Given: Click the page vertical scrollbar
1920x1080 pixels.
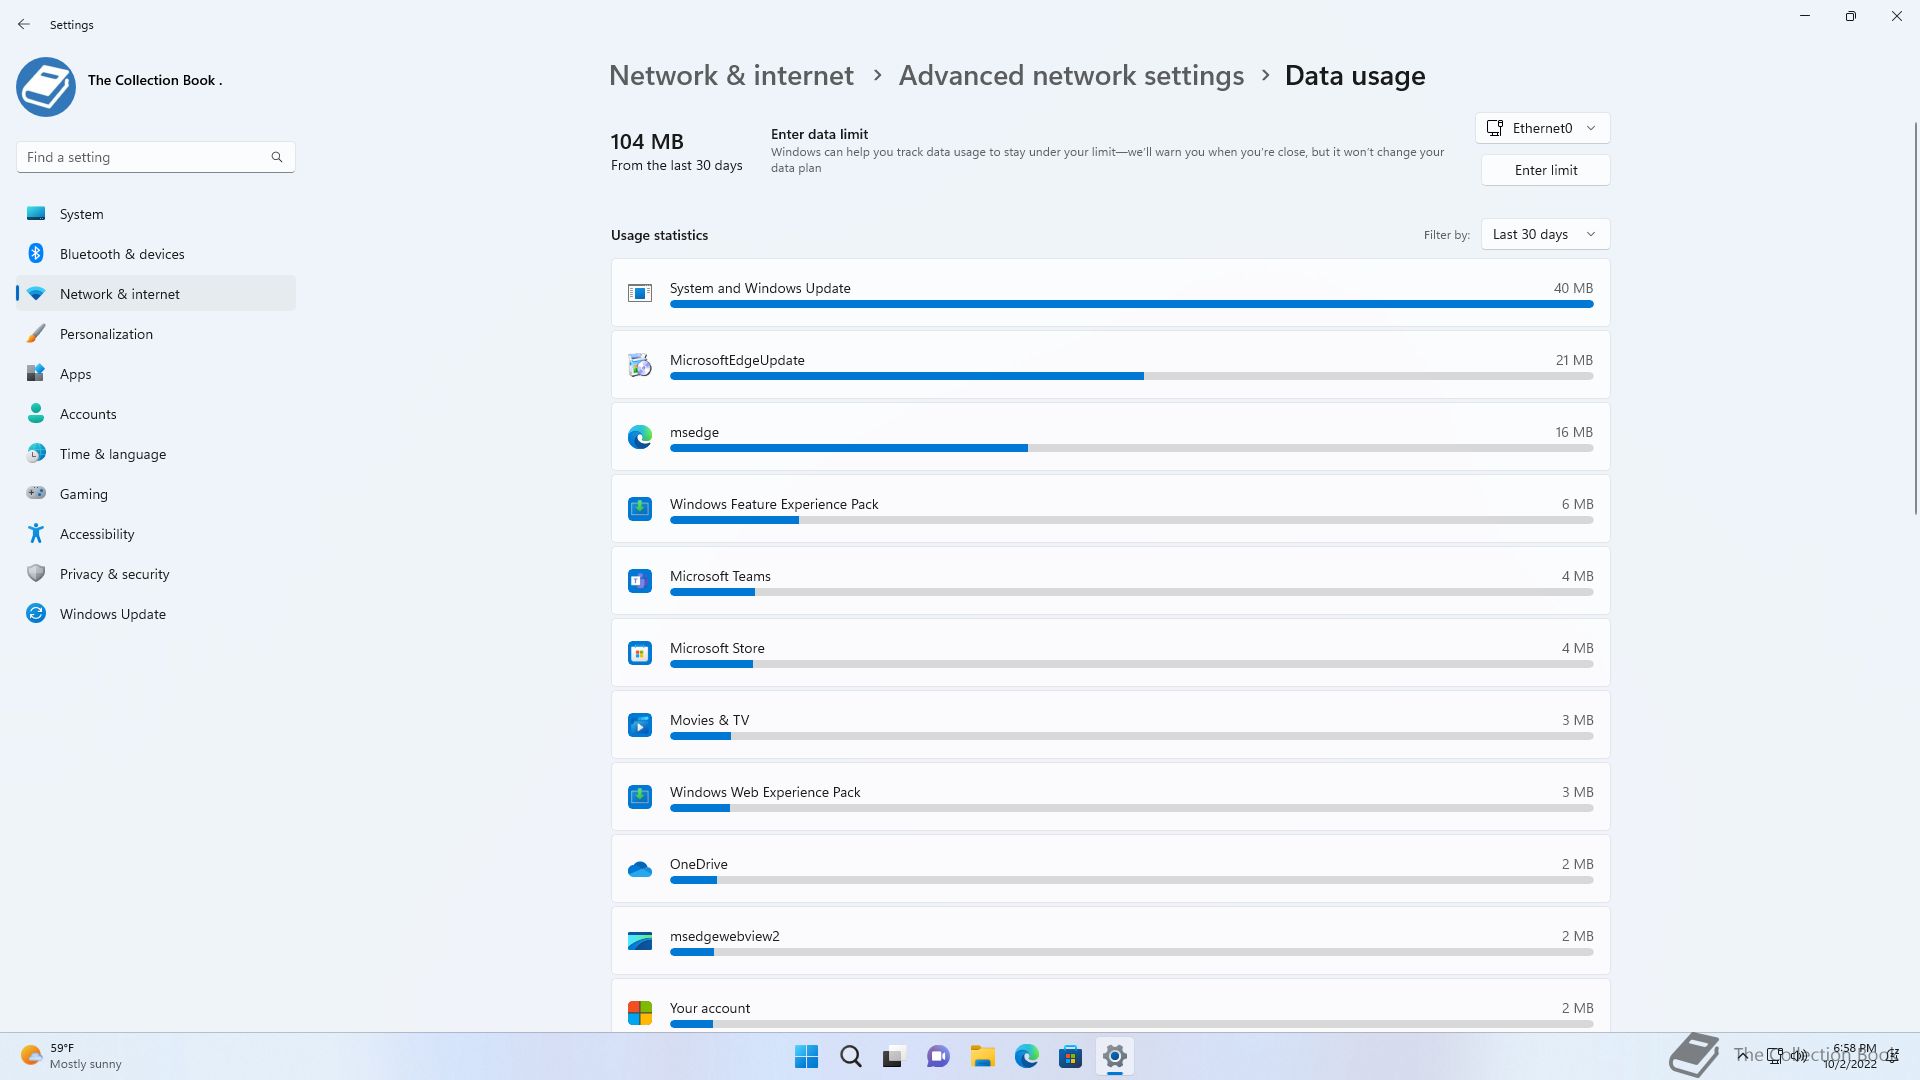Looking at the screenshot, I should 1916,320.
